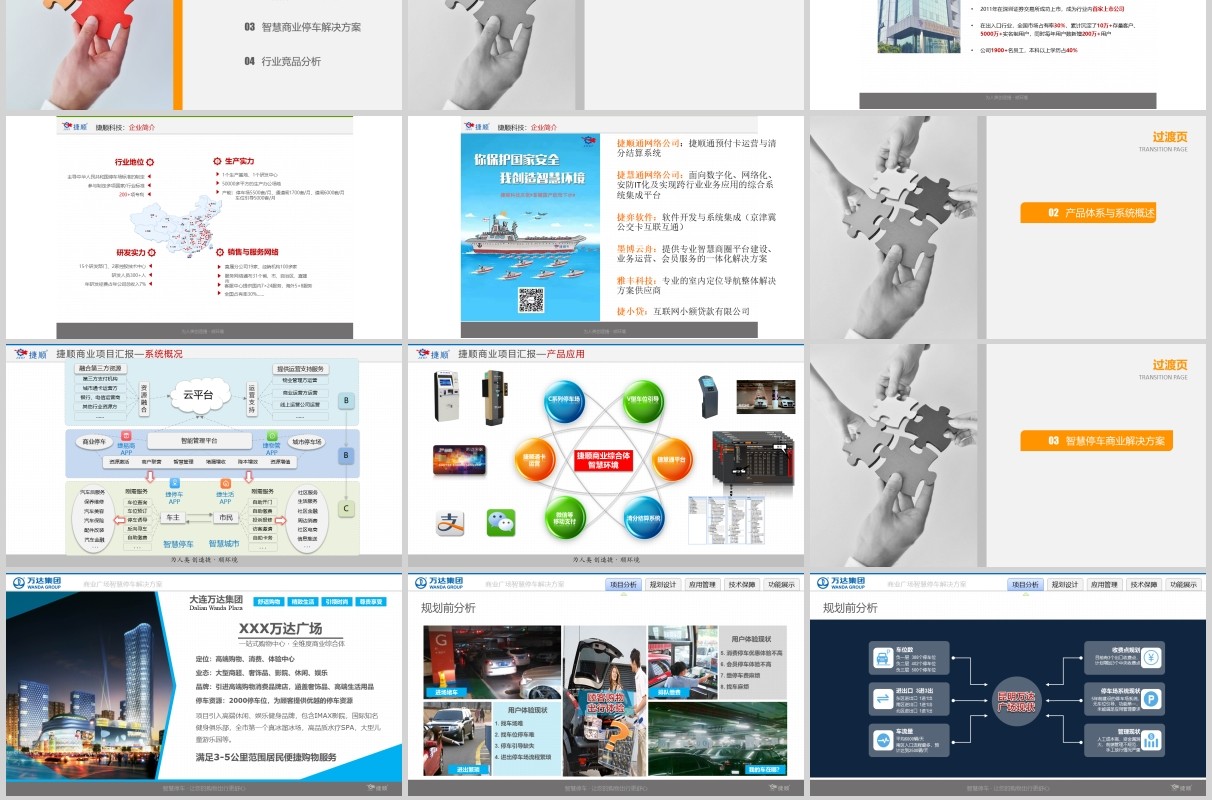Click the gear icon beside 研发实力
Screen dimensions: 1212x800
(x=150, y=252)
